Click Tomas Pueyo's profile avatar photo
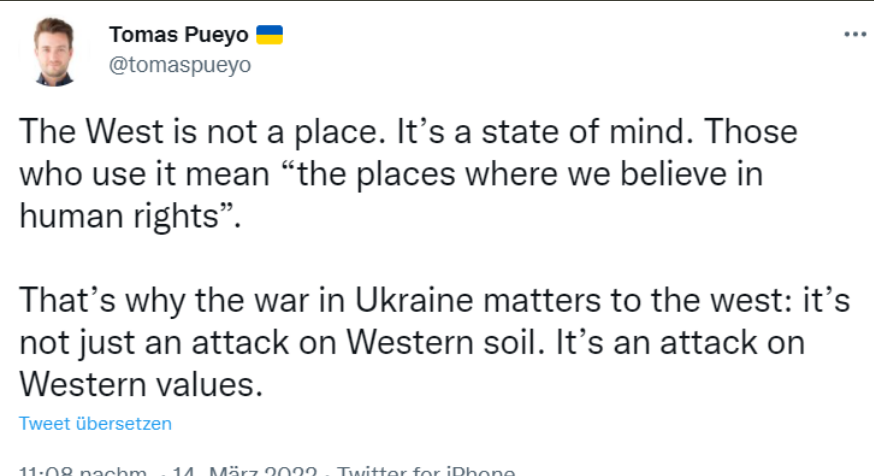 pyautogui.click(x=54, y=51)
